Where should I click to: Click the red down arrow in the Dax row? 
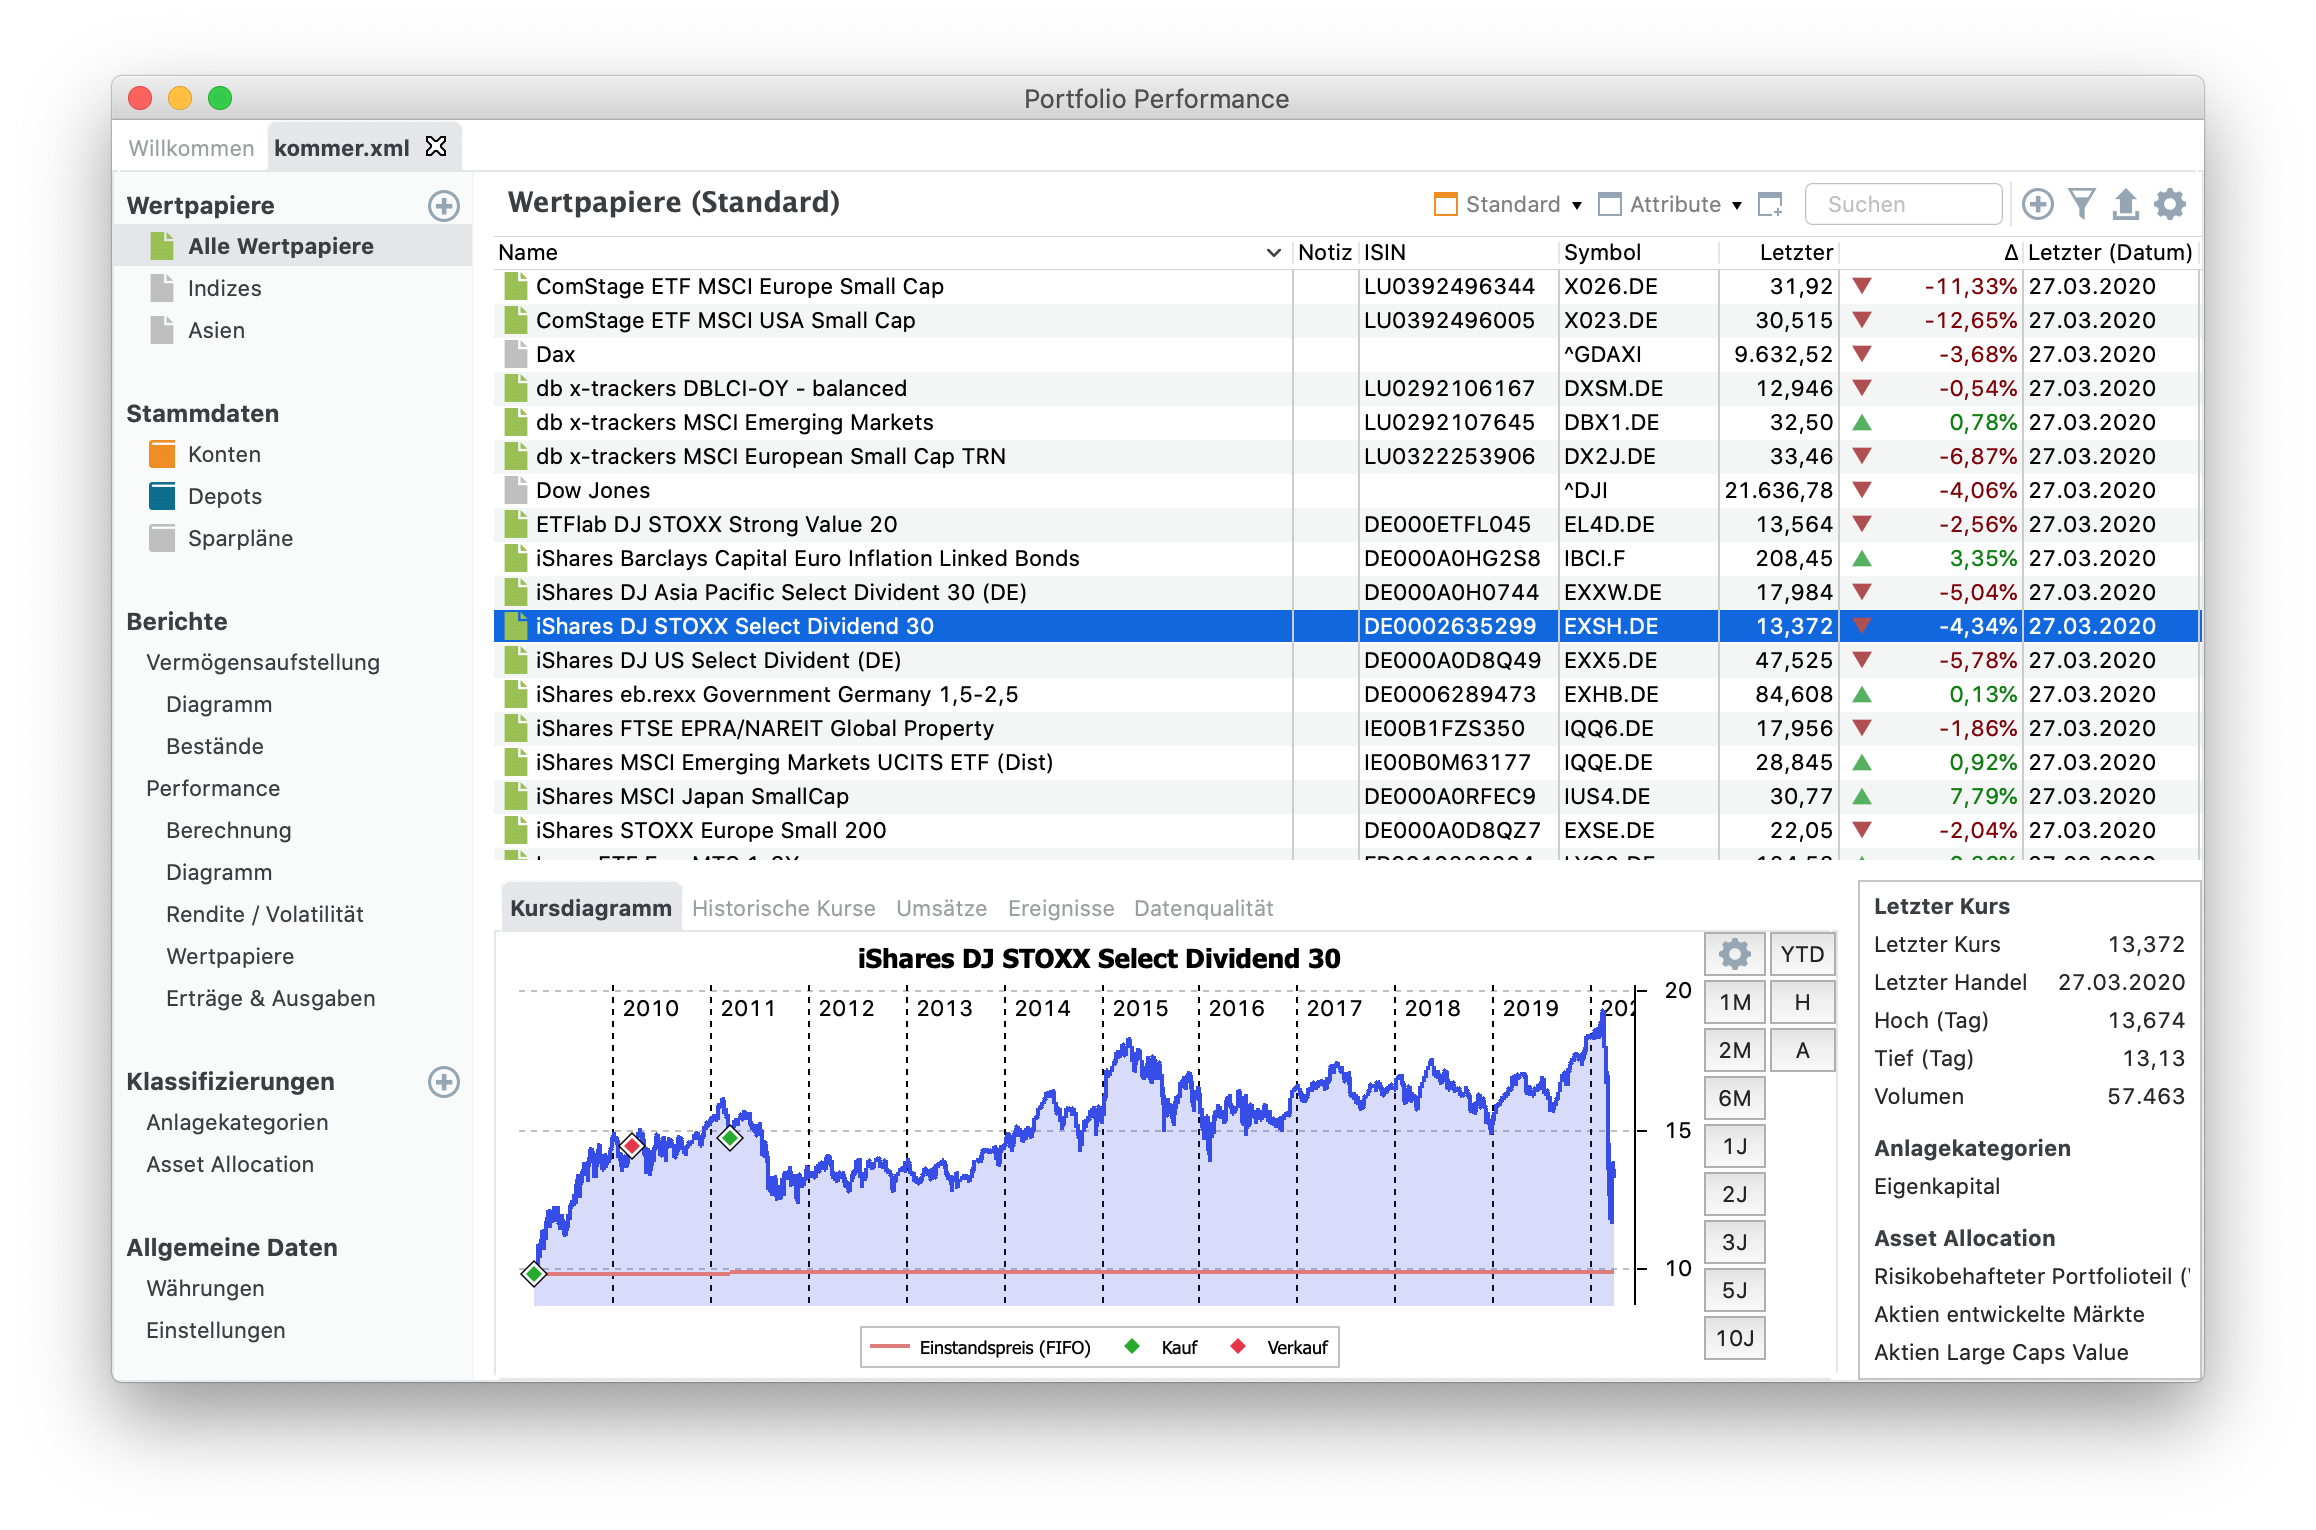click(1862, 354)
